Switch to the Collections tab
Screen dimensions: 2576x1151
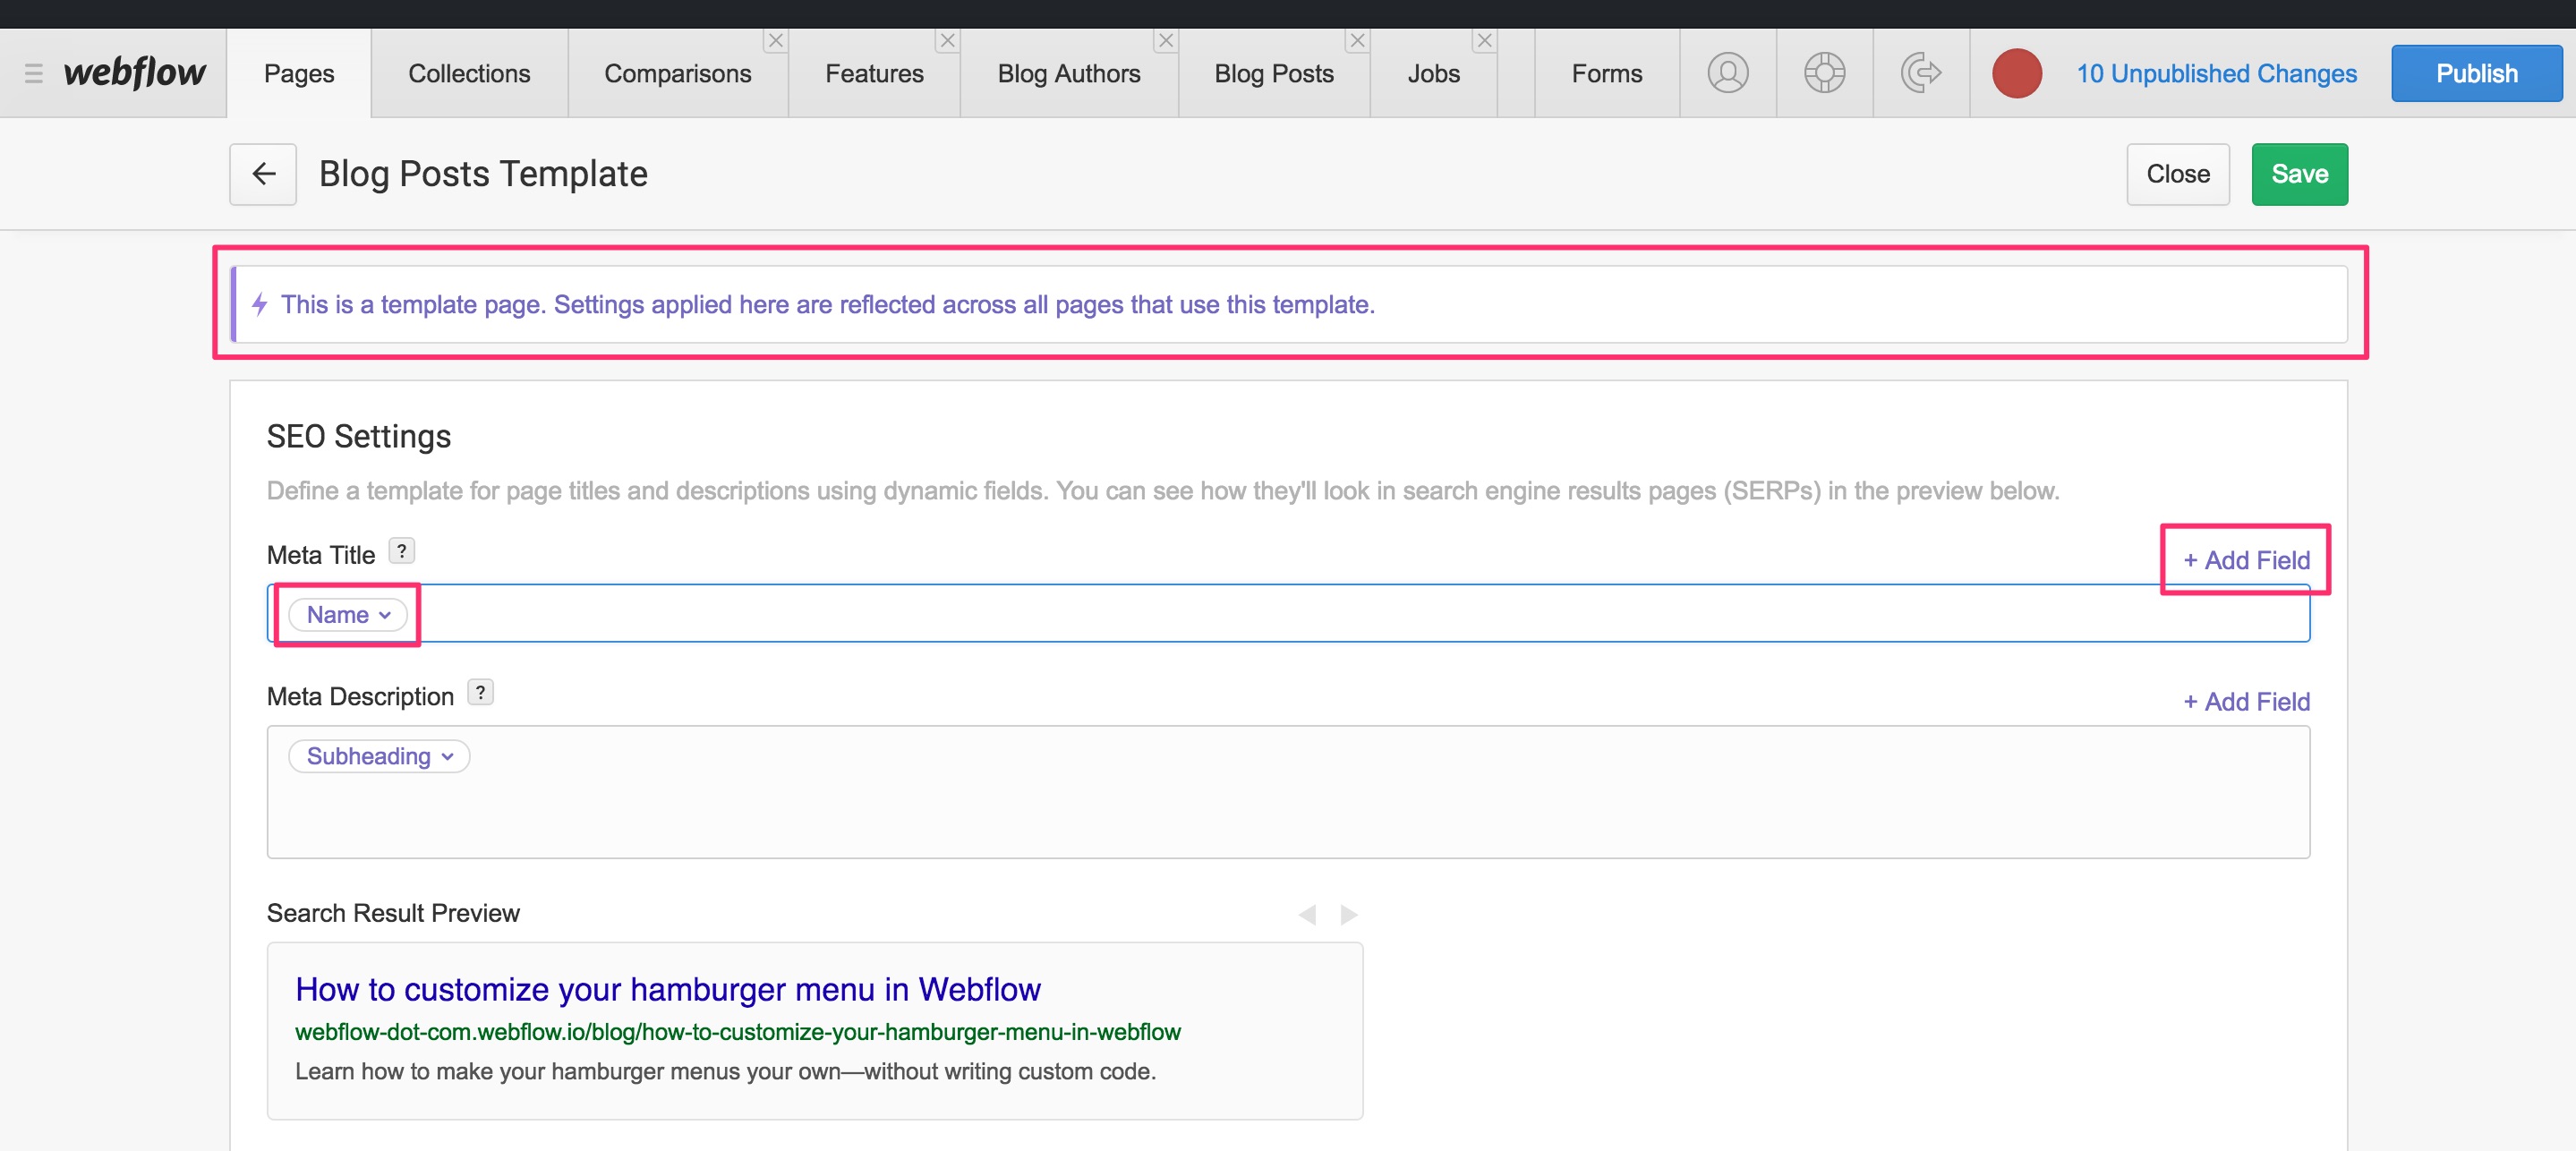tap(469, 74)
